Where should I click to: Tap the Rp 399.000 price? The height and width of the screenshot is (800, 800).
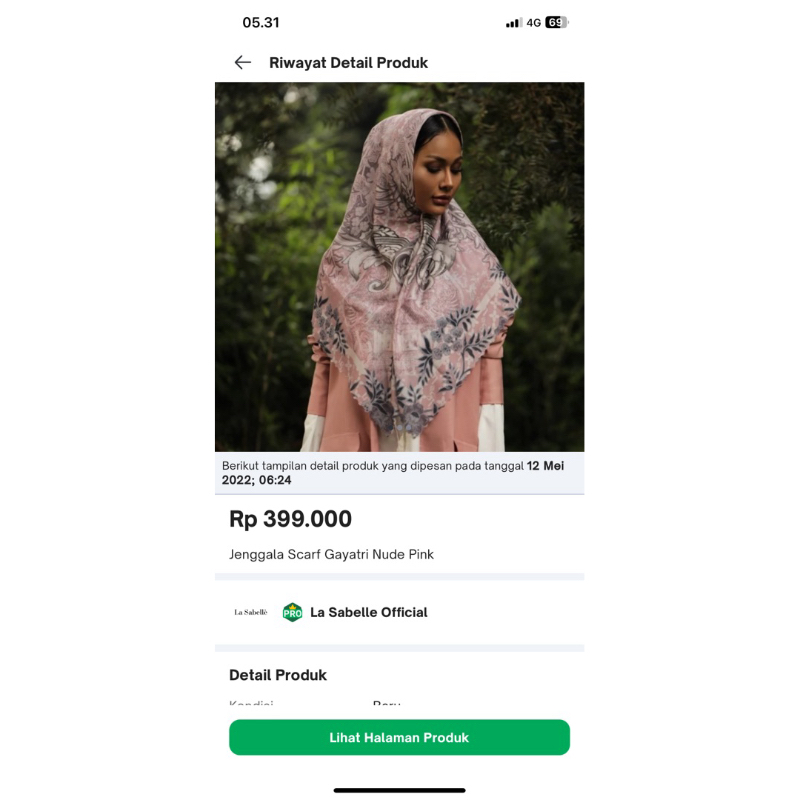[290, 519]
